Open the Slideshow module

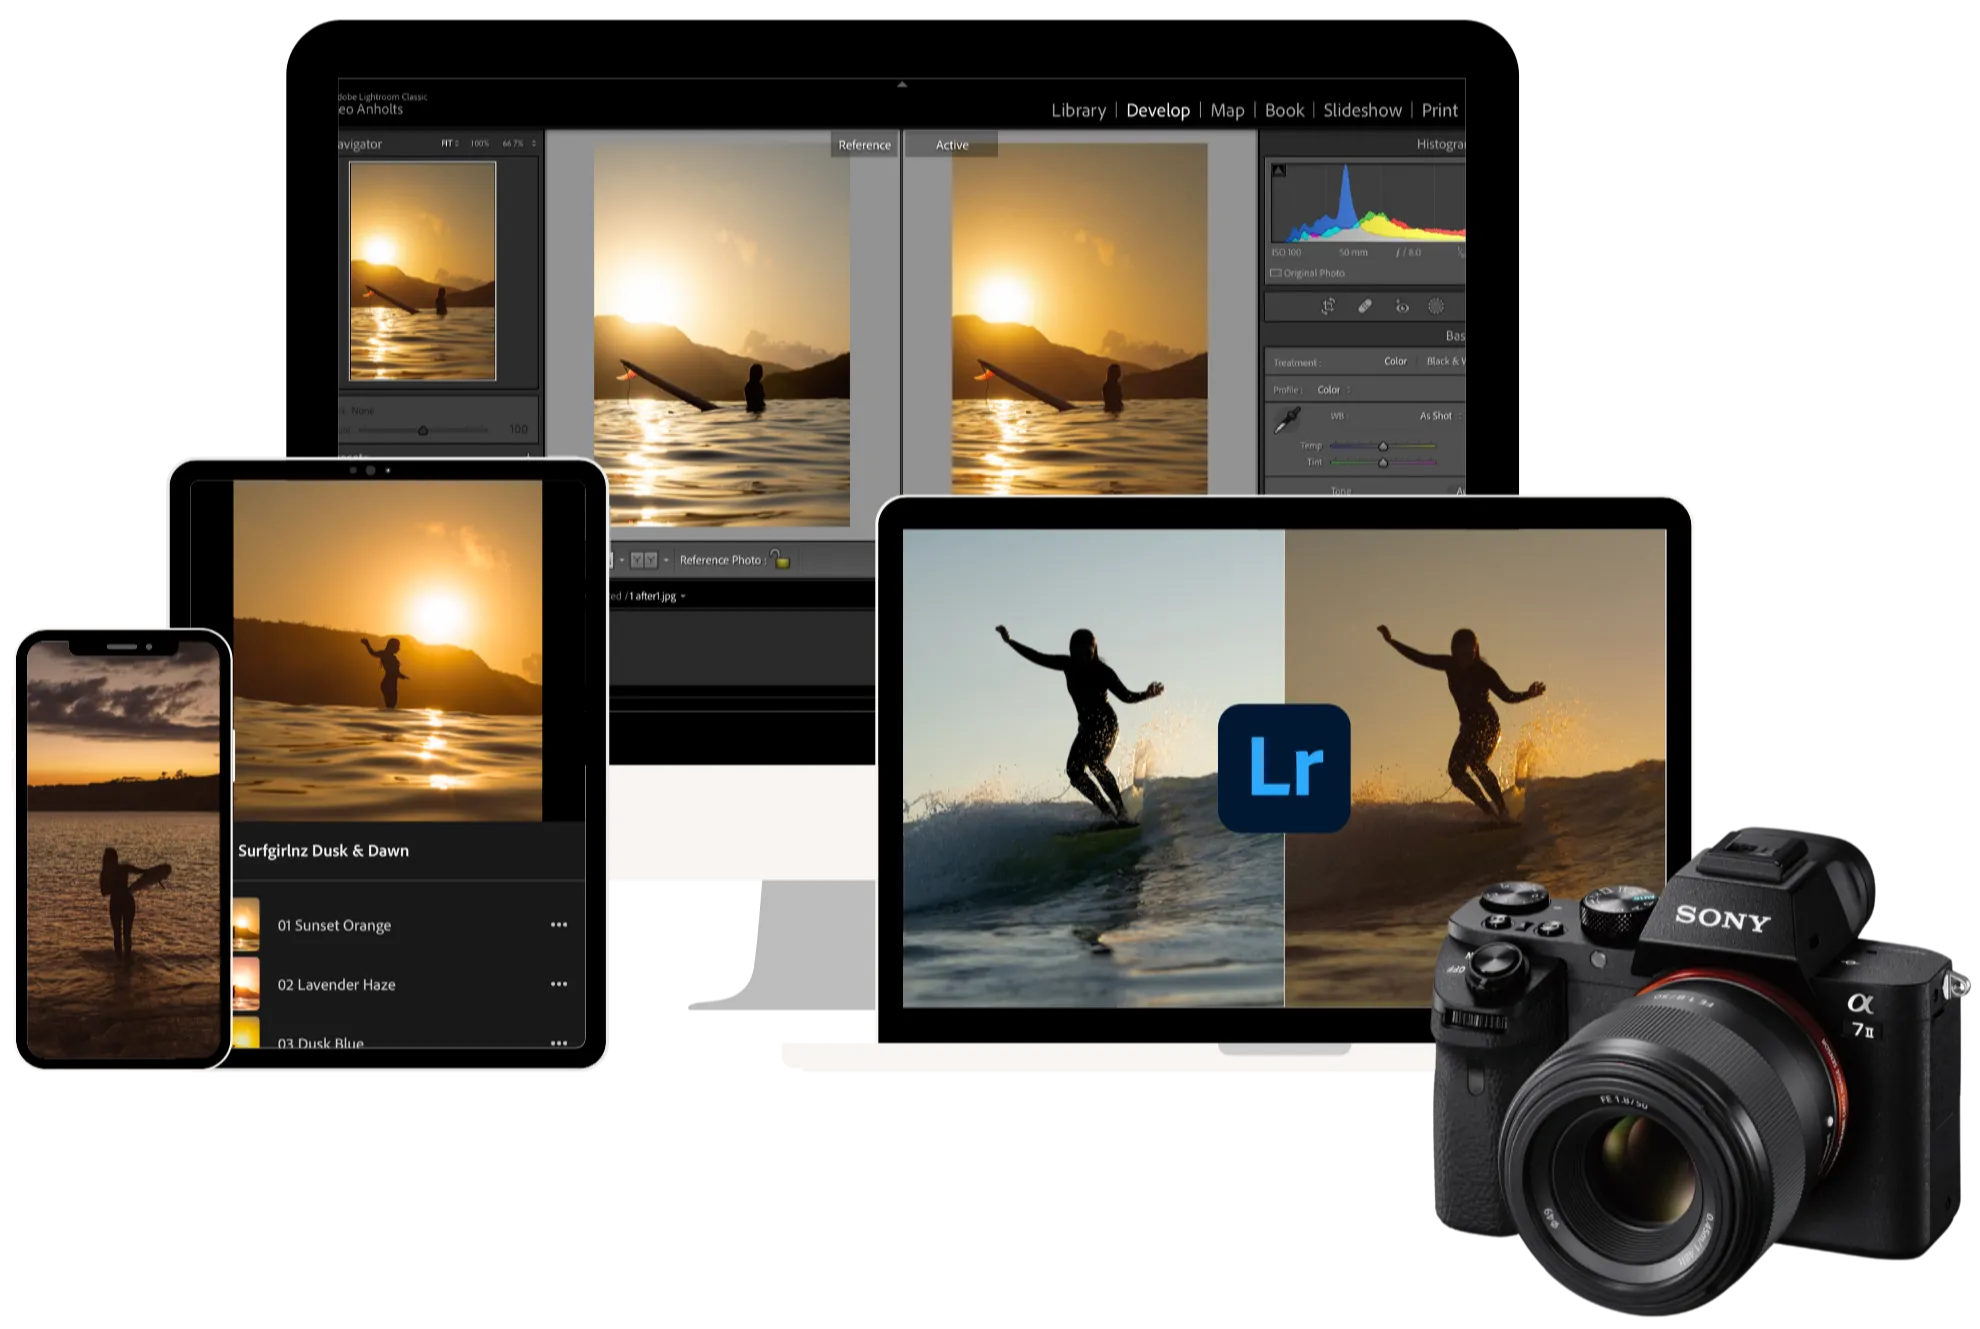point(1362,110)
